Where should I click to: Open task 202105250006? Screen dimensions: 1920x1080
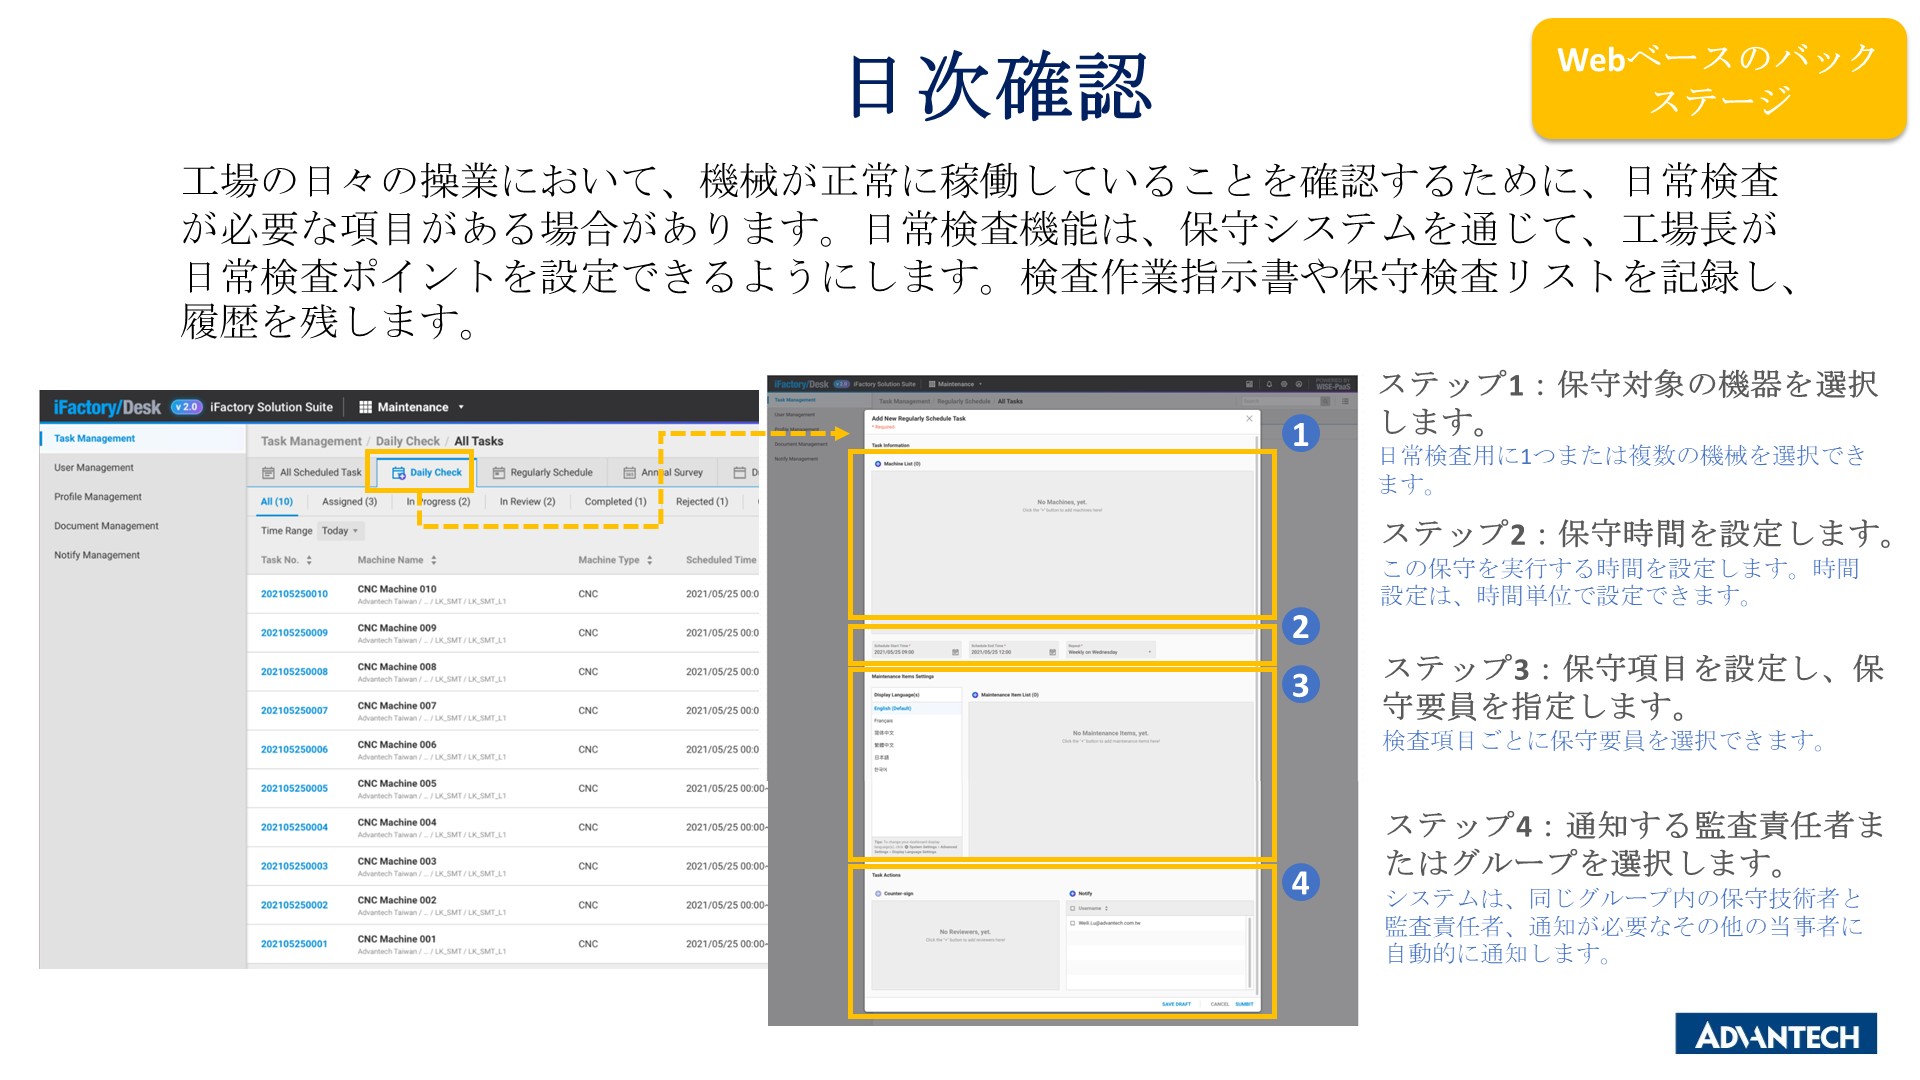pyautogui.click(x=294, y=750)
